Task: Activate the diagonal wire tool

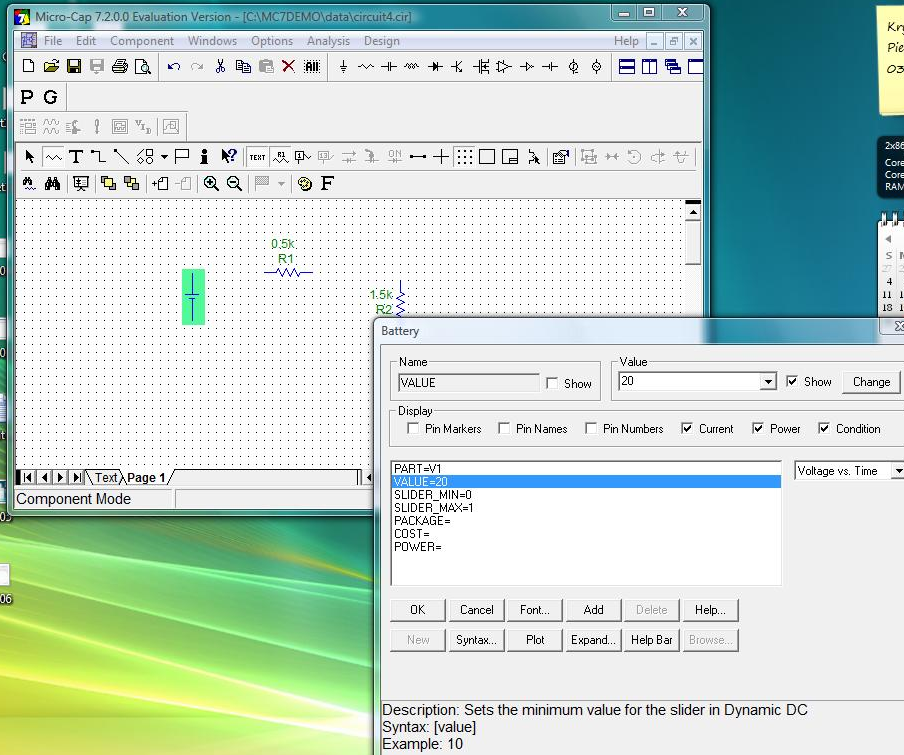Action: point(121,157)
